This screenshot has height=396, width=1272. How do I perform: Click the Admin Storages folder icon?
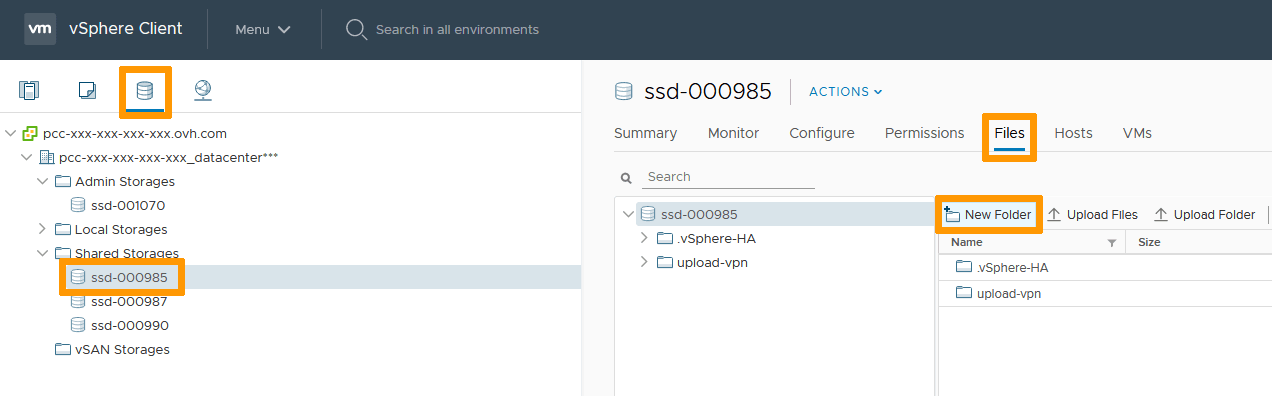point(62,181)
